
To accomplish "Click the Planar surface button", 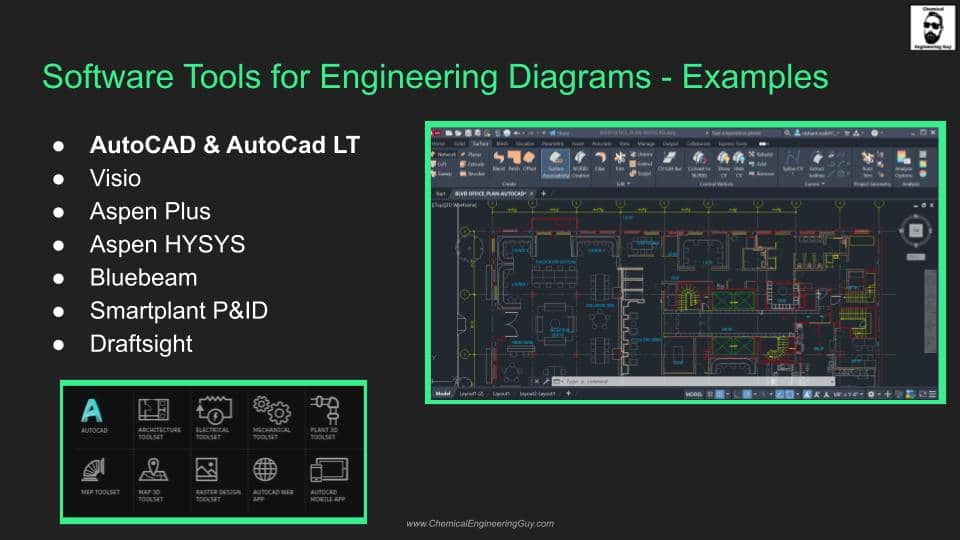I will pos(472,154).
